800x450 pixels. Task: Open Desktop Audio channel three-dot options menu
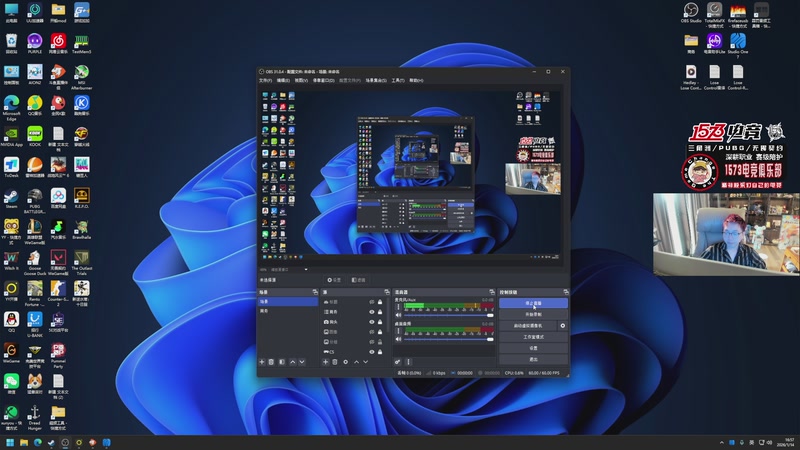[398, 331]
